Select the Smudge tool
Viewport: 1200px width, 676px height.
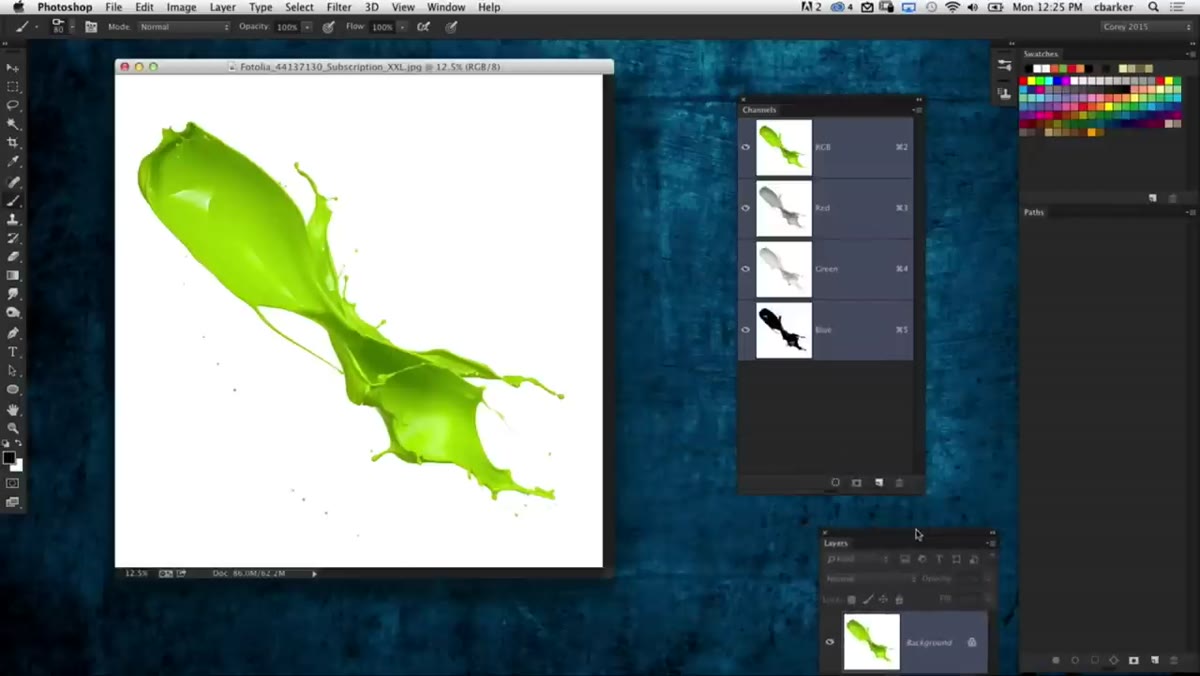pyautogui.click(x=13, y=294)
